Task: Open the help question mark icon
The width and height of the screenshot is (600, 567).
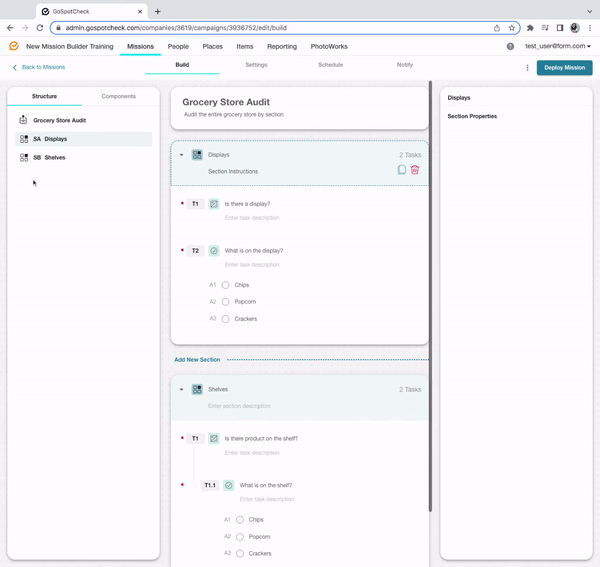Action: click(x=510, y=46)
